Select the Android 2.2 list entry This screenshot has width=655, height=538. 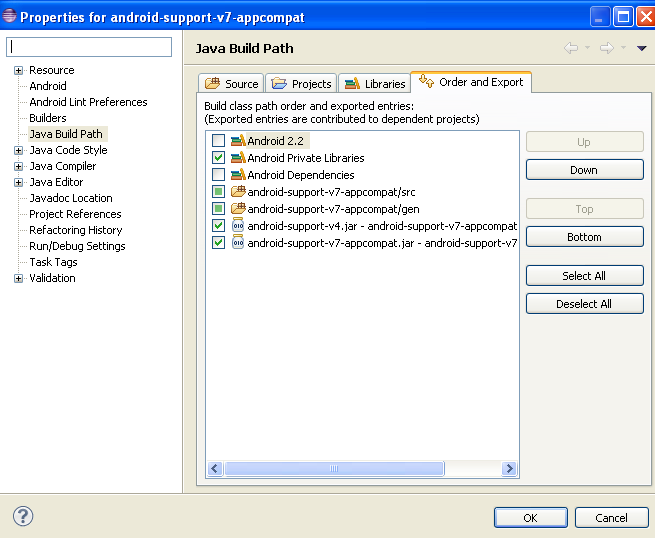276,141
